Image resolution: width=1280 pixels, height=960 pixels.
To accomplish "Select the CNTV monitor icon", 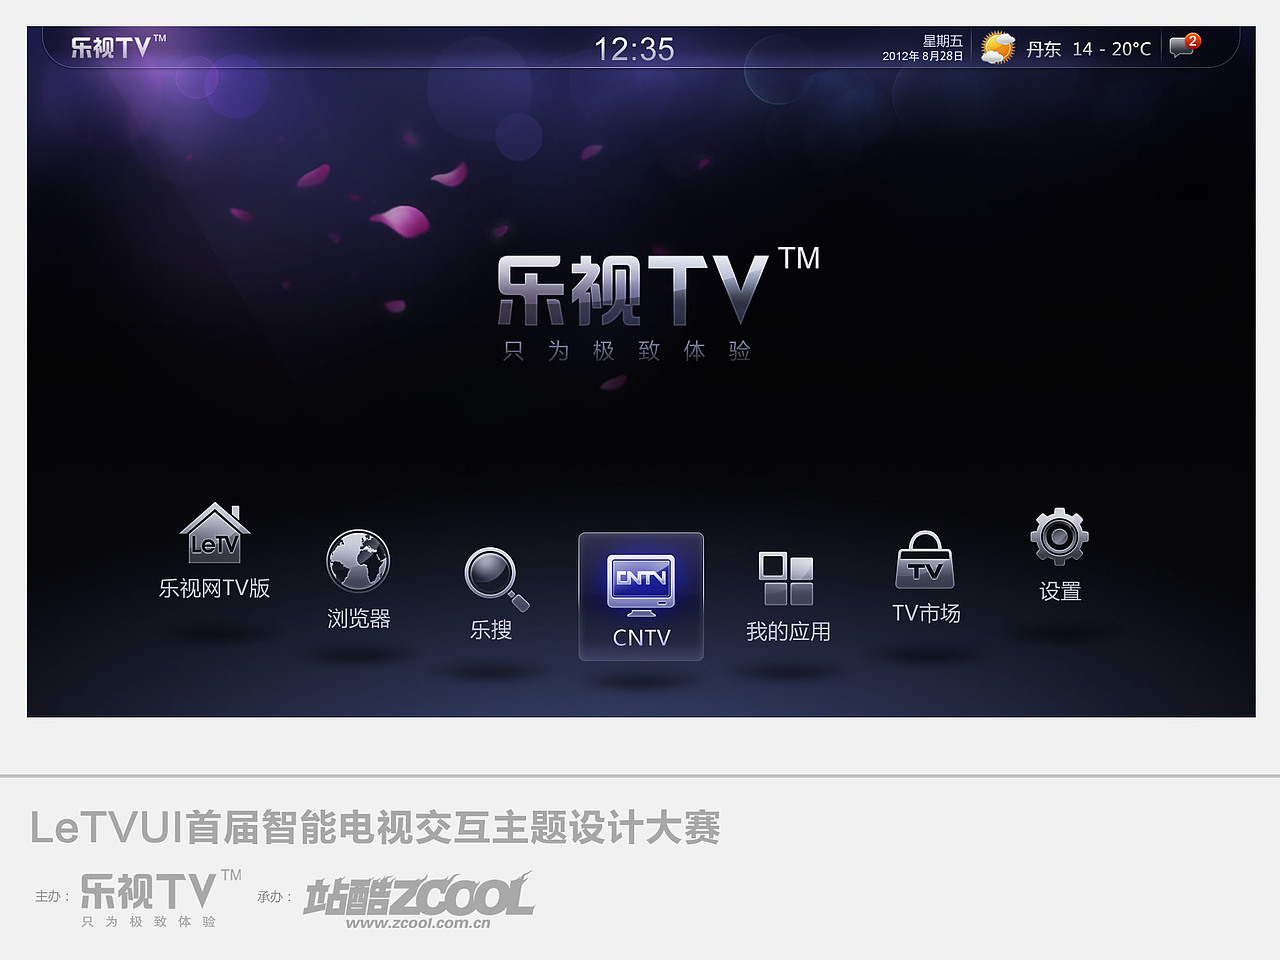I will pos(641,585).
